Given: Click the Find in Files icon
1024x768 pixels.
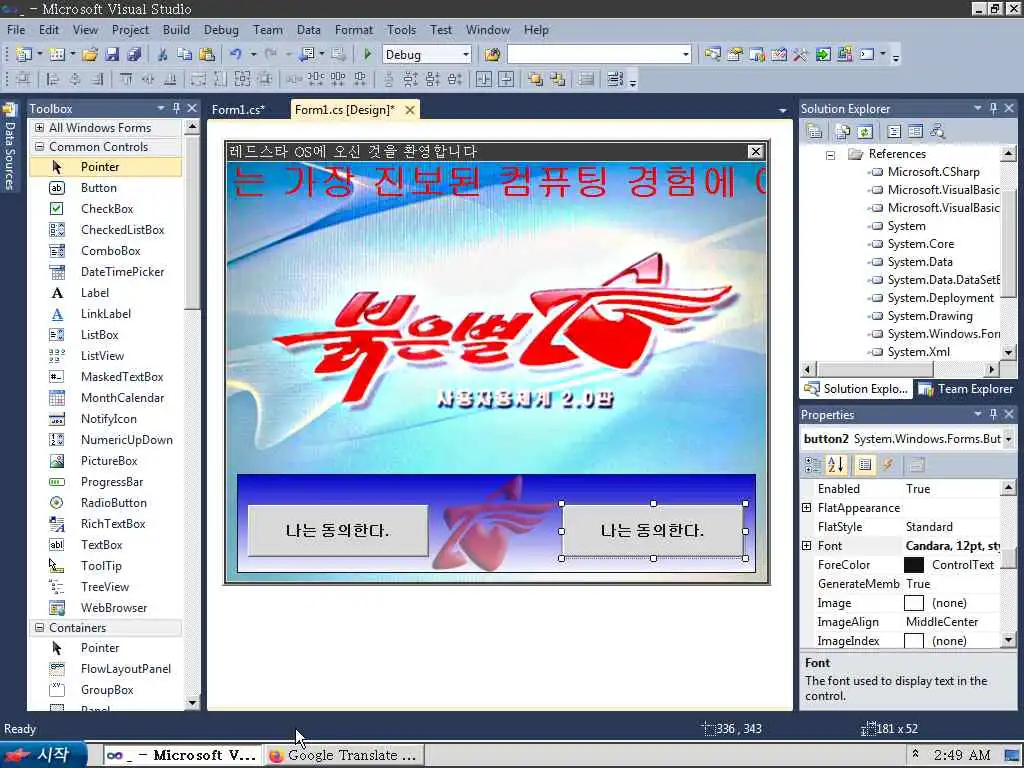Looking at the screenshot, I should click(492, 55).
